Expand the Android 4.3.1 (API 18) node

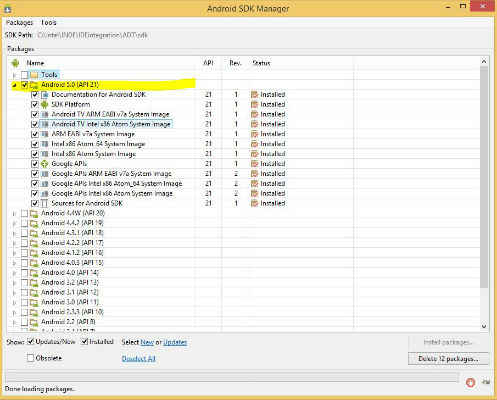(14, 233)
